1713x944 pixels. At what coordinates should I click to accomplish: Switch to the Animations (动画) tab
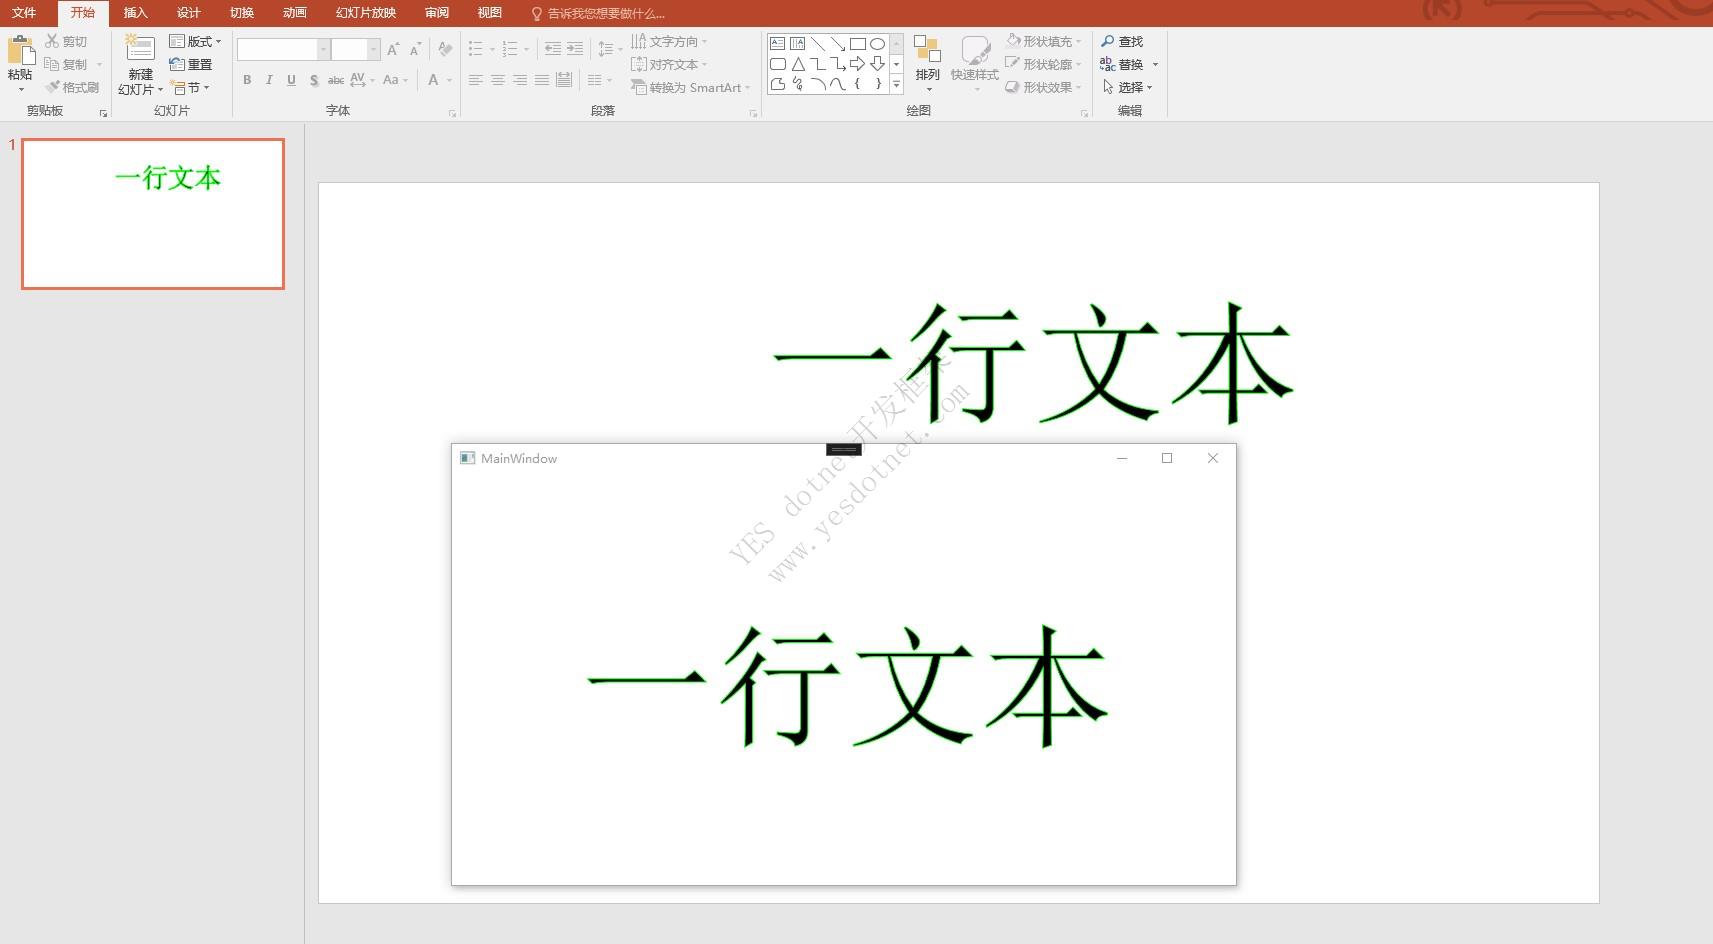[294, 13]
